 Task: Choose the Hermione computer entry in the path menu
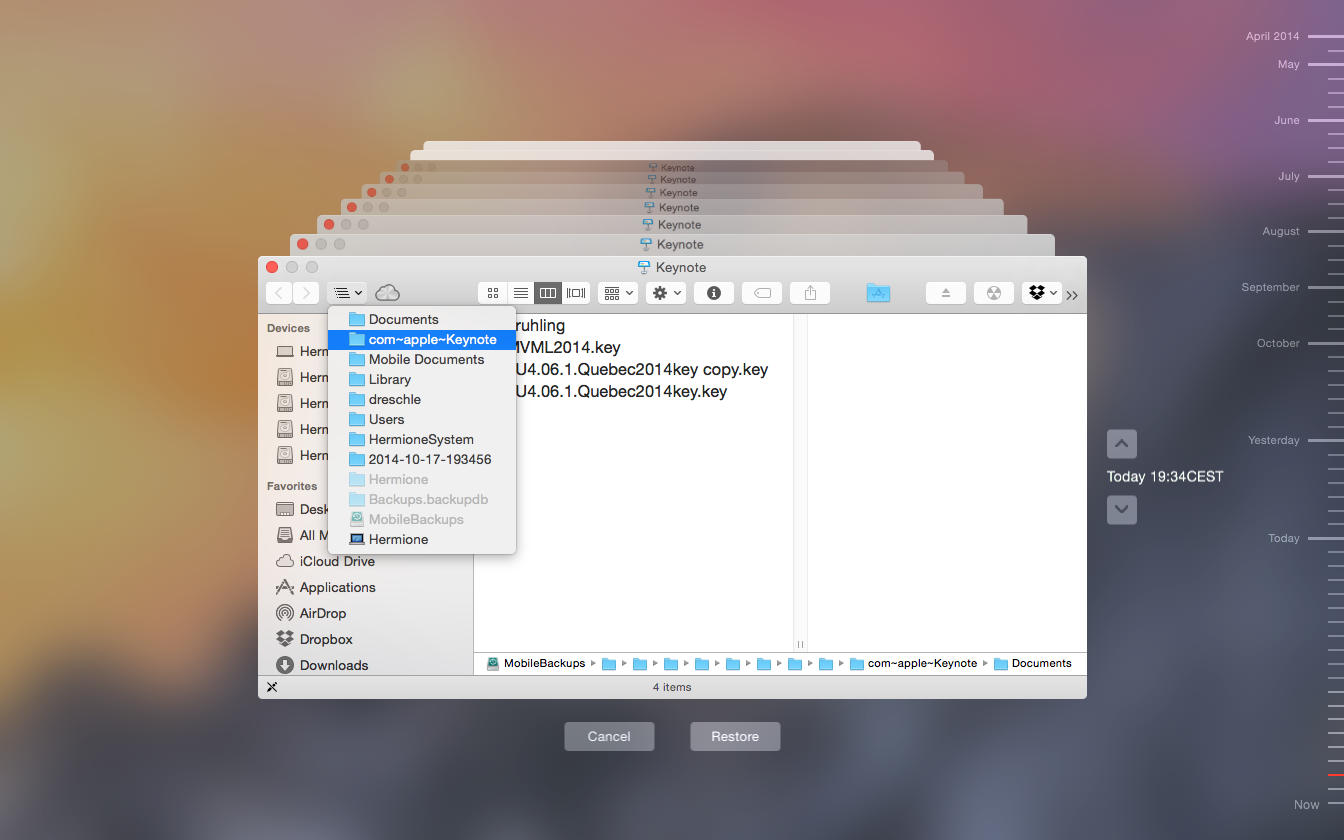point(422,539)
